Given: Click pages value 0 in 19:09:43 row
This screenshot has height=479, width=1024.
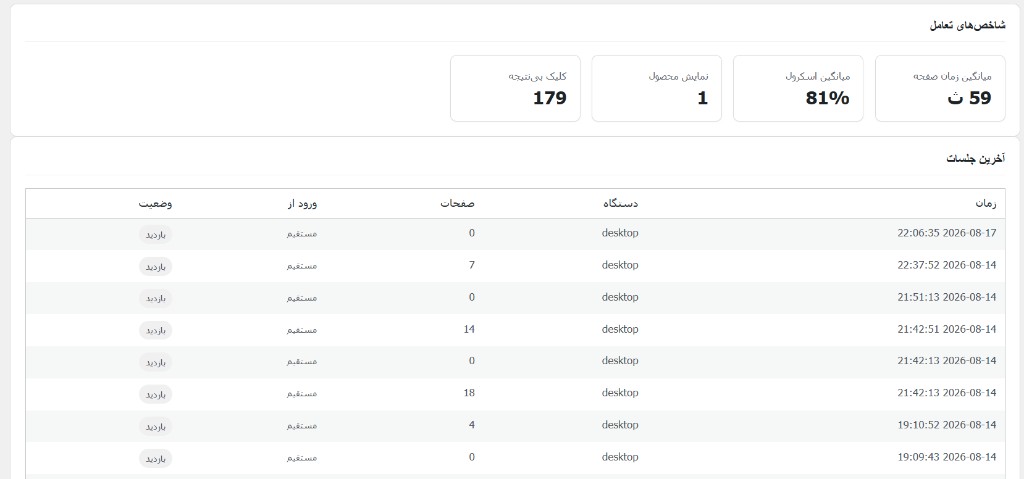Looking at the screenshot, I should 472,457.
